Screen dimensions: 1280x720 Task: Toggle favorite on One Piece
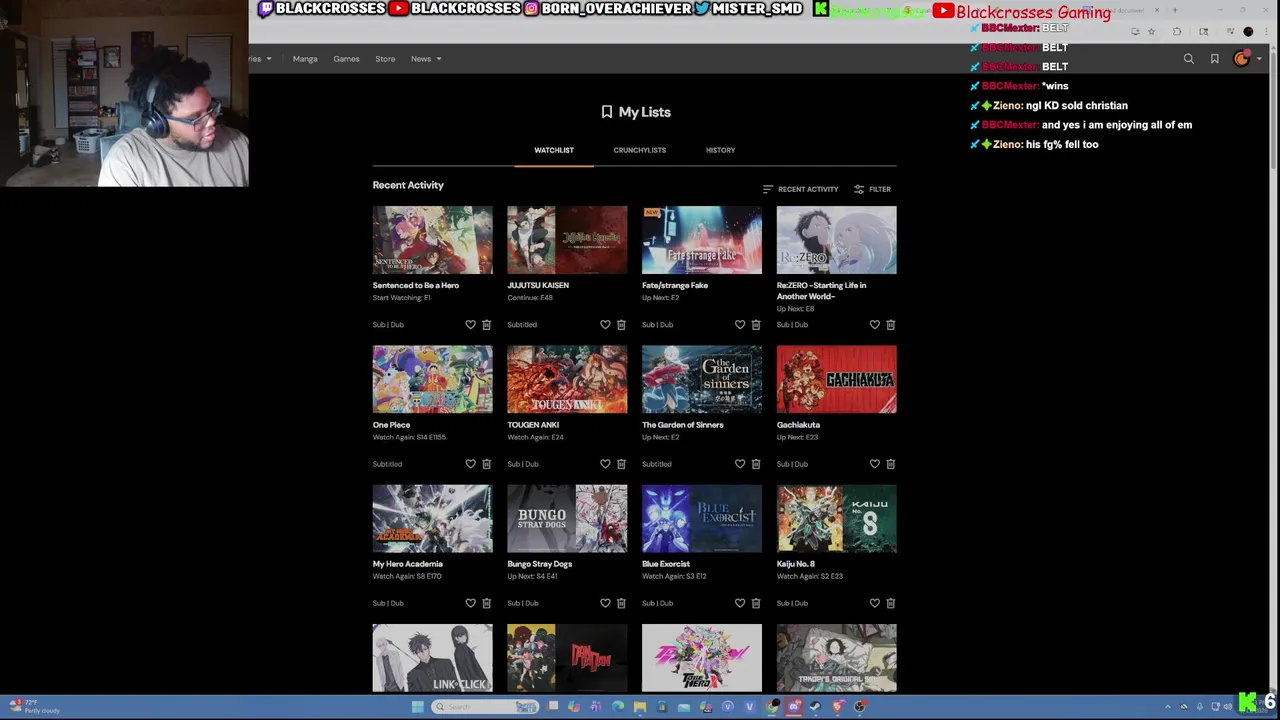point(471,464)
